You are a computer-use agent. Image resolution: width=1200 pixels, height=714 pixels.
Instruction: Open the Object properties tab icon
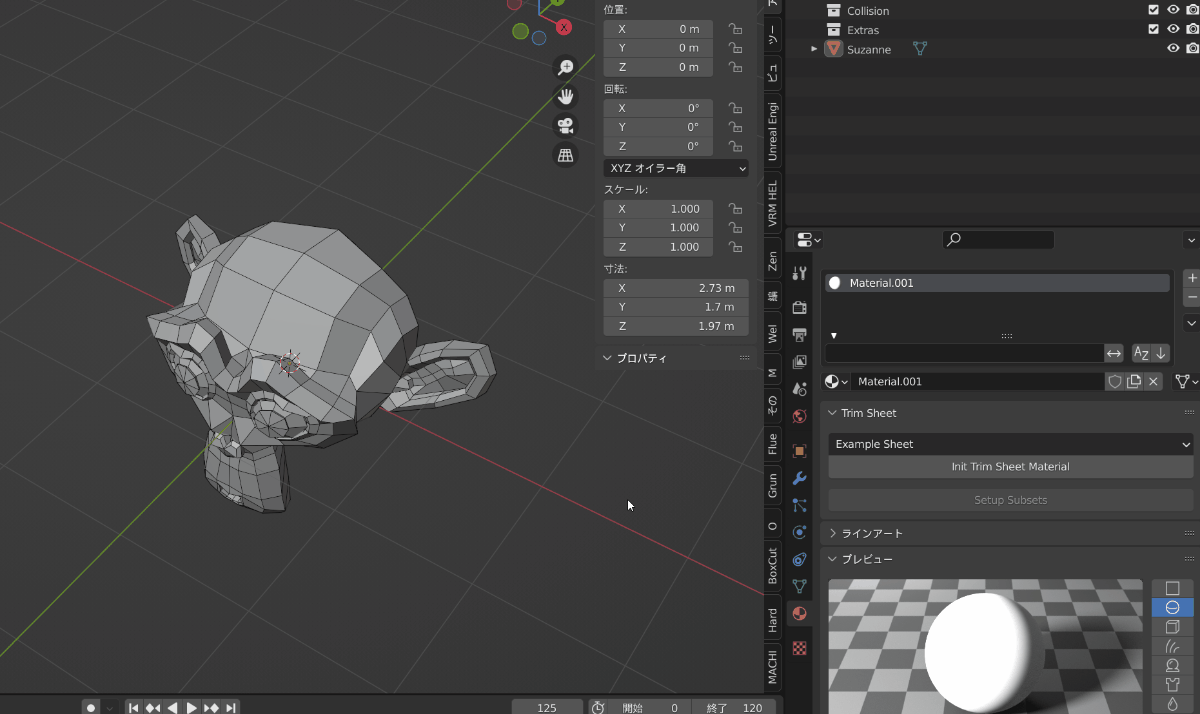799,451
